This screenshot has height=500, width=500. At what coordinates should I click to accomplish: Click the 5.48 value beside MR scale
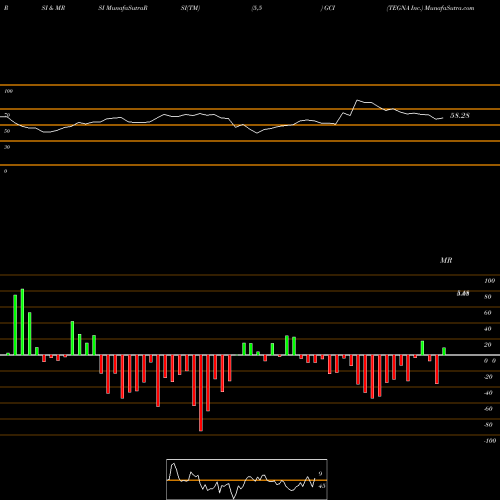coord(463,294)
